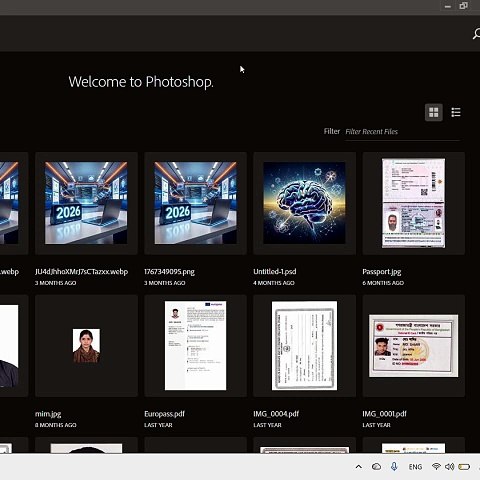Click the file name Passport.jpg
Image resolution: width=480 pixels, height=480 pixels.
point(382,272)
